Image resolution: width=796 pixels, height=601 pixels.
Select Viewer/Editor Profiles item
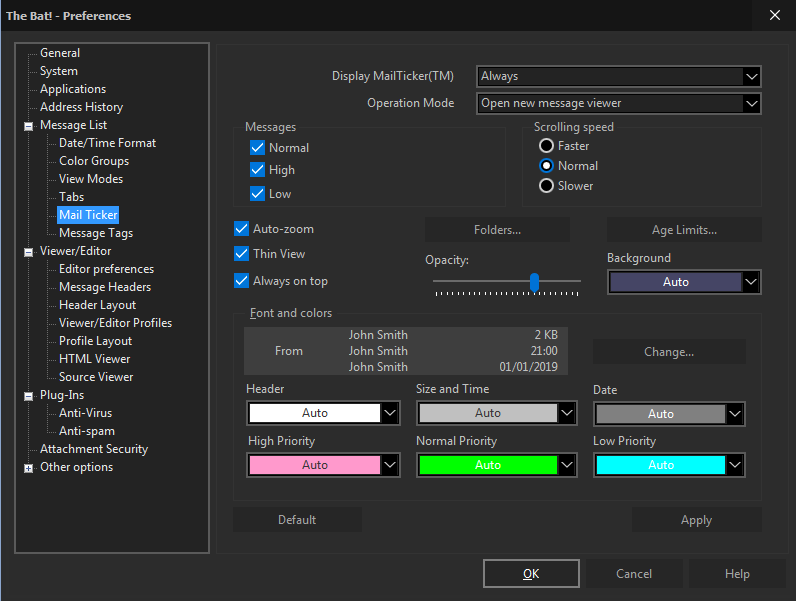pyautogui.click(x=115, y=323)
